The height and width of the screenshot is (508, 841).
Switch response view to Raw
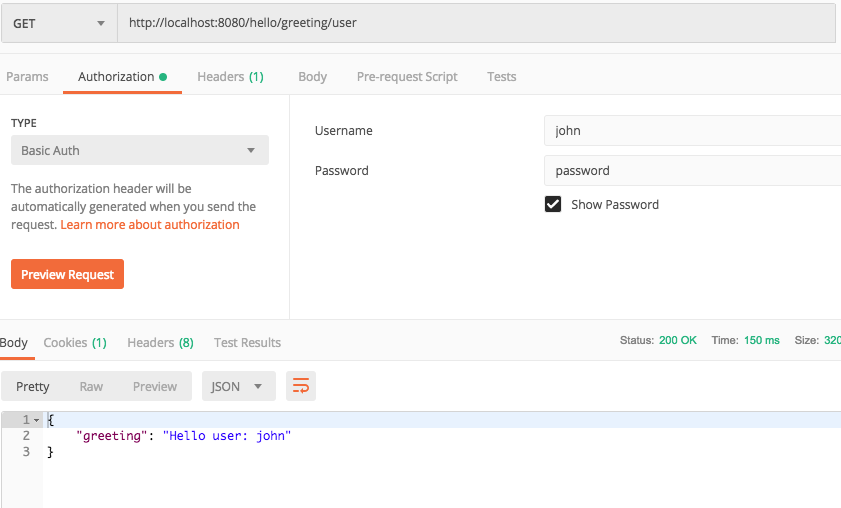[x=91, y=386]
